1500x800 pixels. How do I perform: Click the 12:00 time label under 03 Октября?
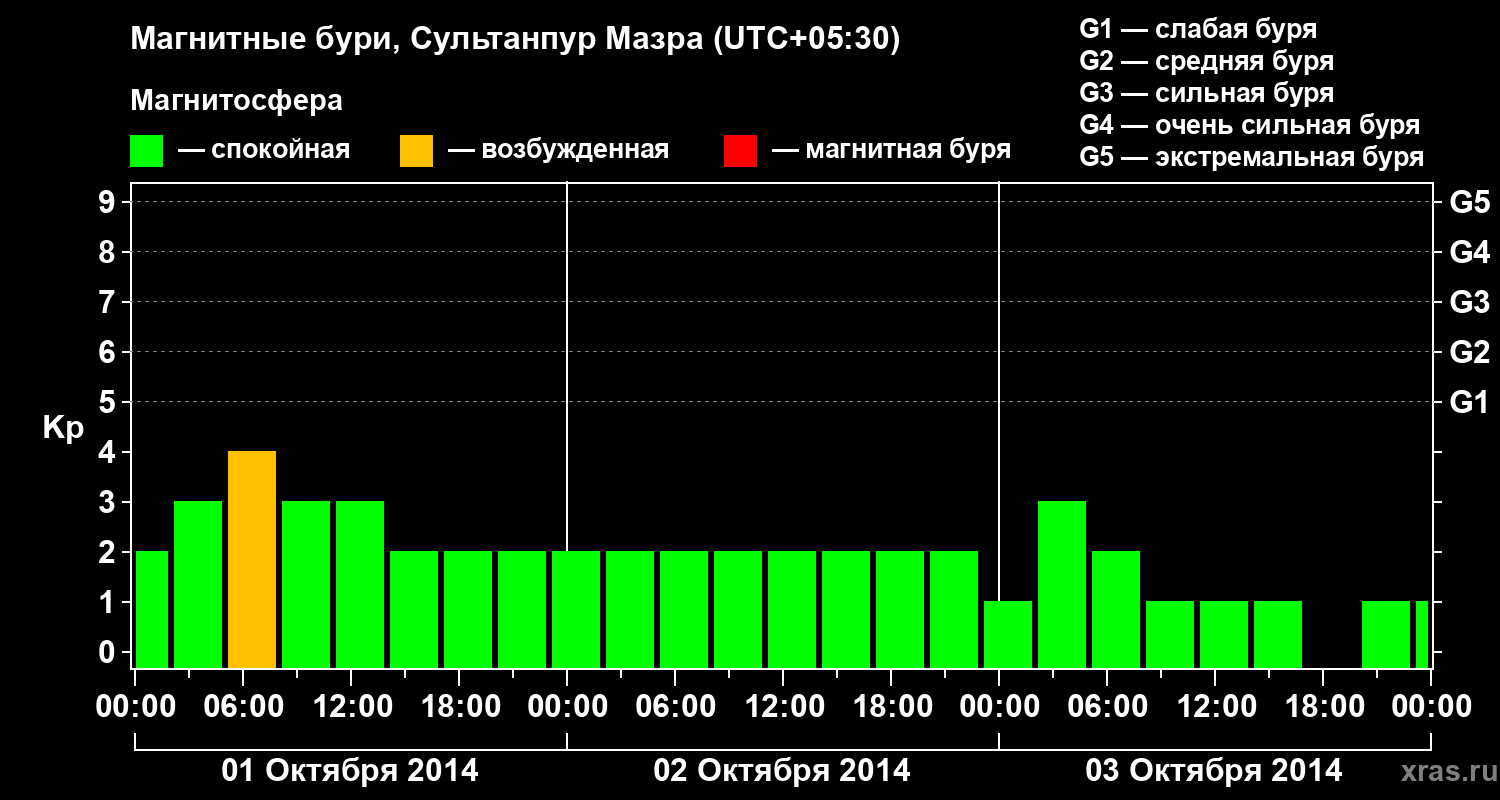pyautogui.click(x=1215, y=707)
